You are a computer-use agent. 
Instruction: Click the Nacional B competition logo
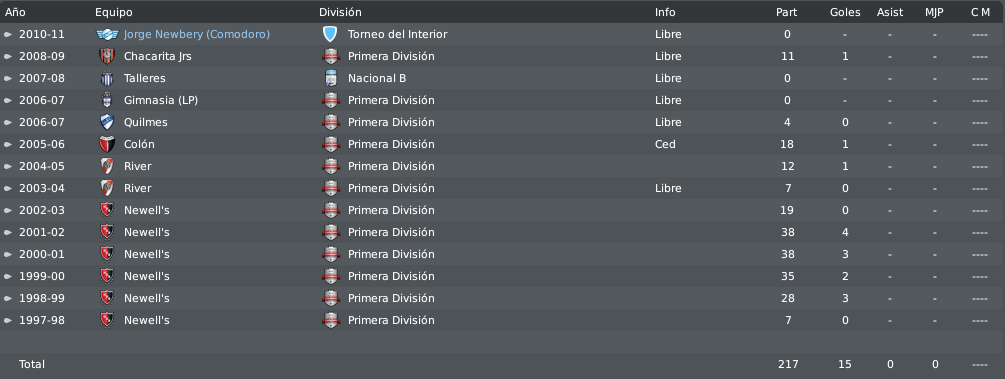[x=330, y=78]
